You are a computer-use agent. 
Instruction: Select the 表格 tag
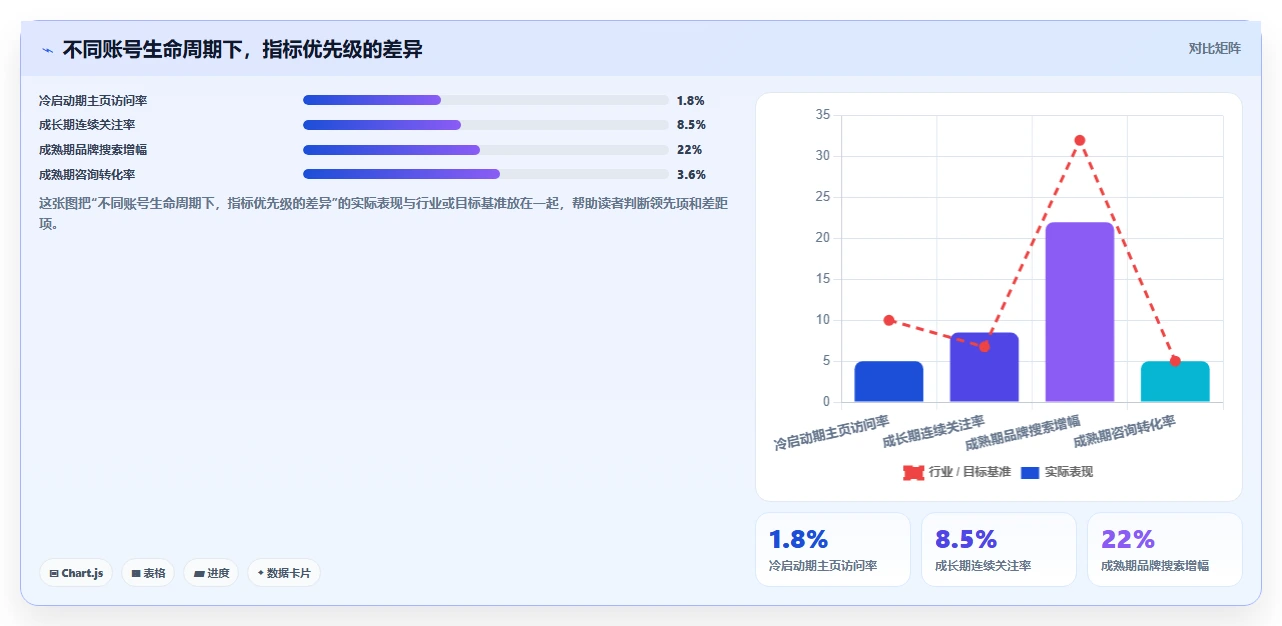point(148,573)
